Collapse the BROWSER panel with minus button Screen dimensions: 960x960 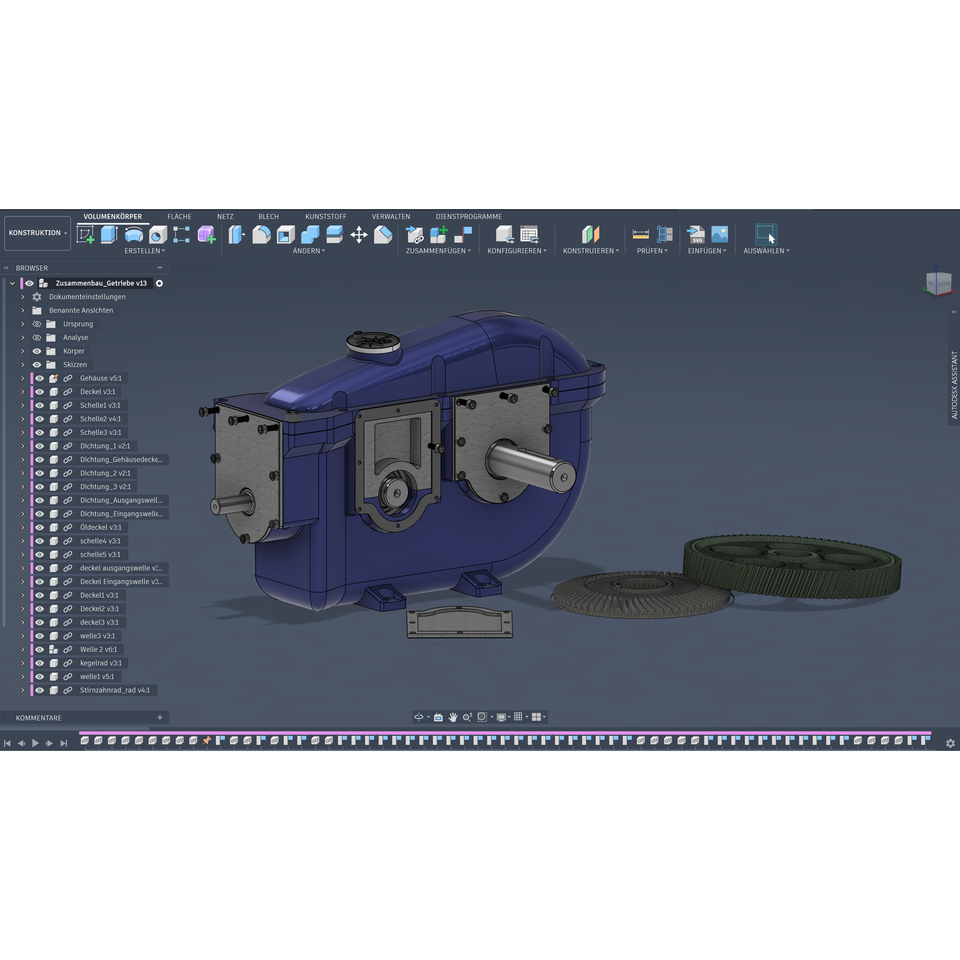(160, 268)
